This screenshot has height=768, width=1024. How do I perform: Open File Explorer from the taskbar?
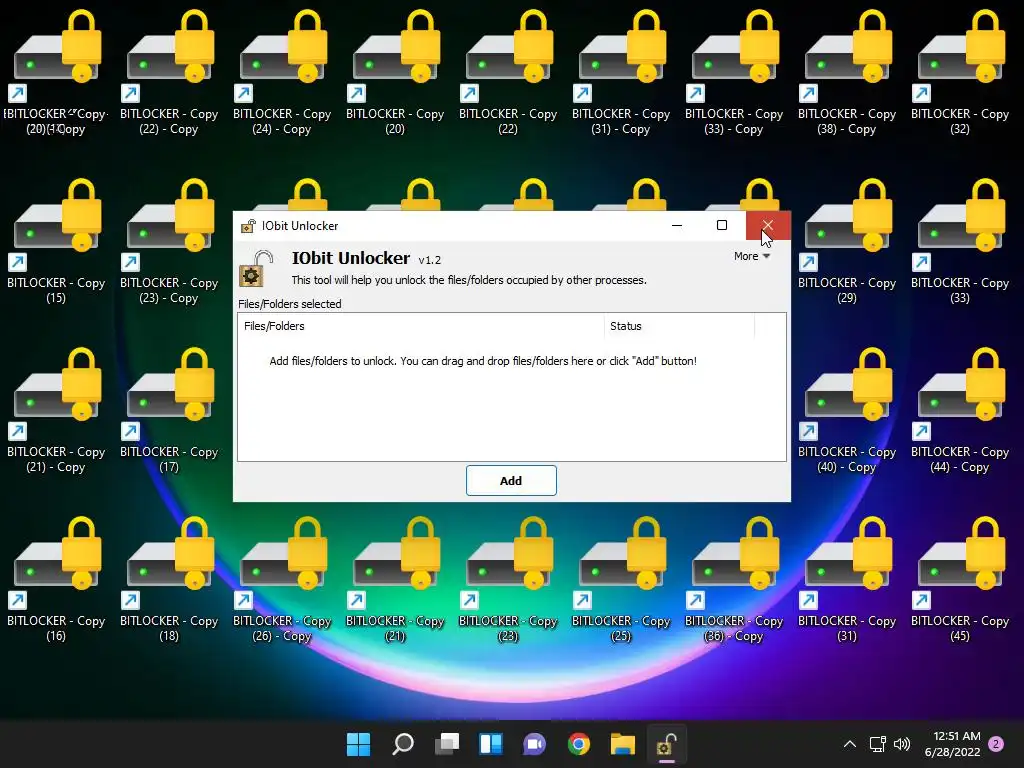tap(622, 744)
